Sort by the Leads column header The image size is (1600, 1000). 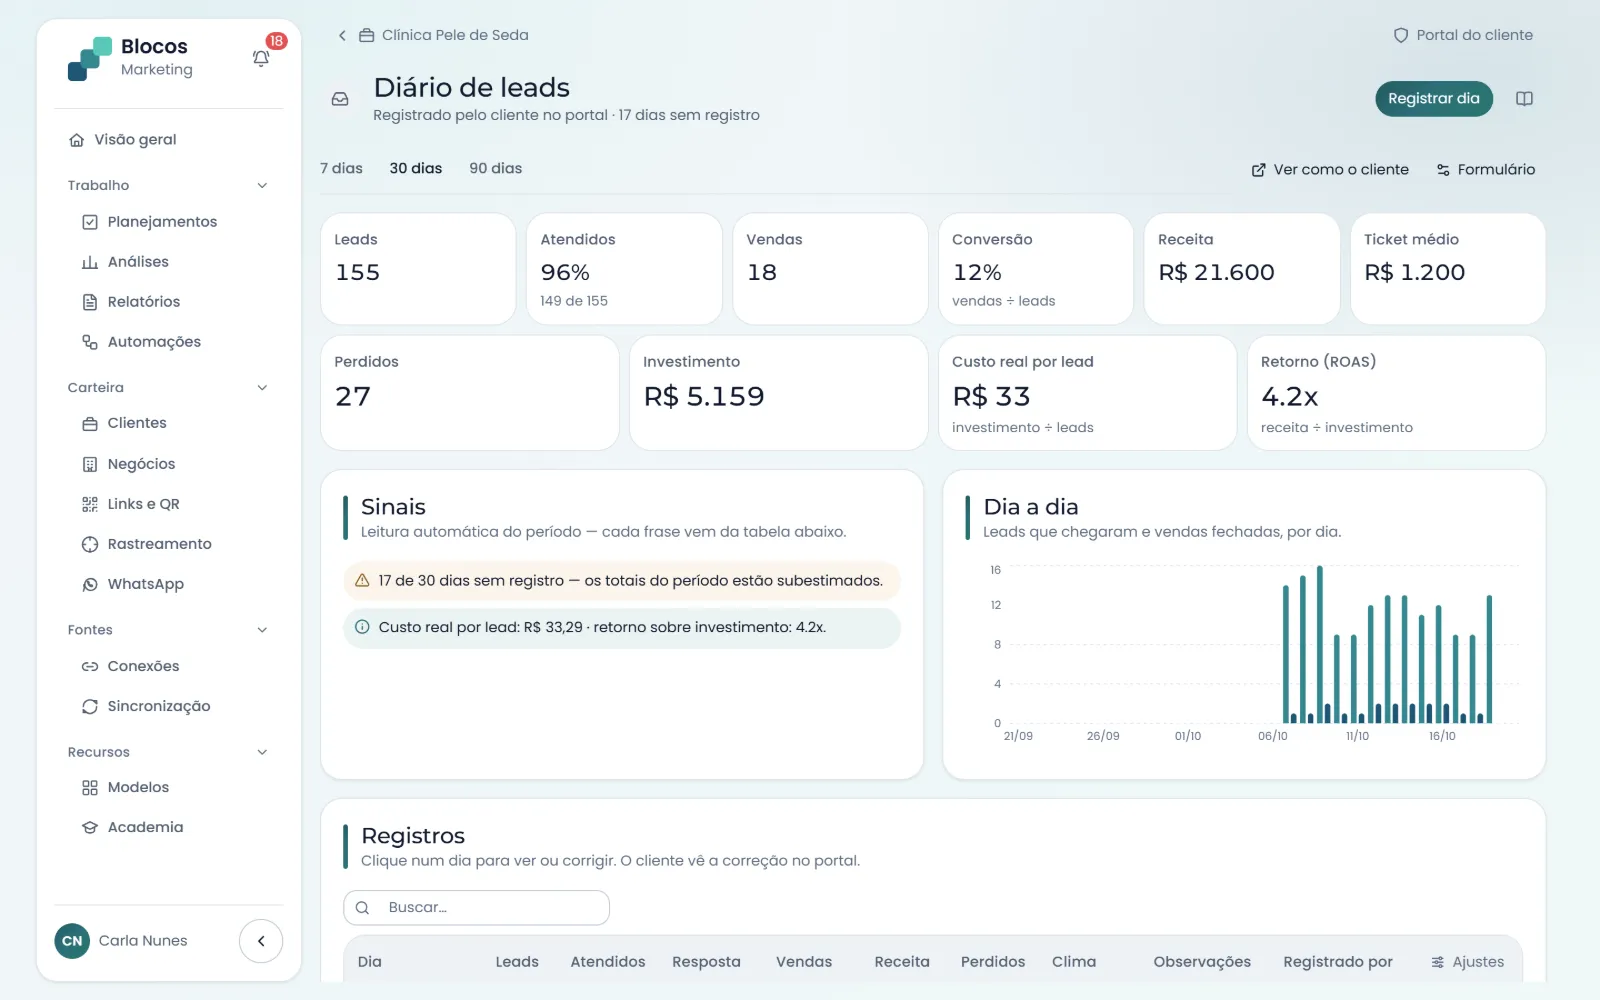pyautogui.click(x=517, y=962)
